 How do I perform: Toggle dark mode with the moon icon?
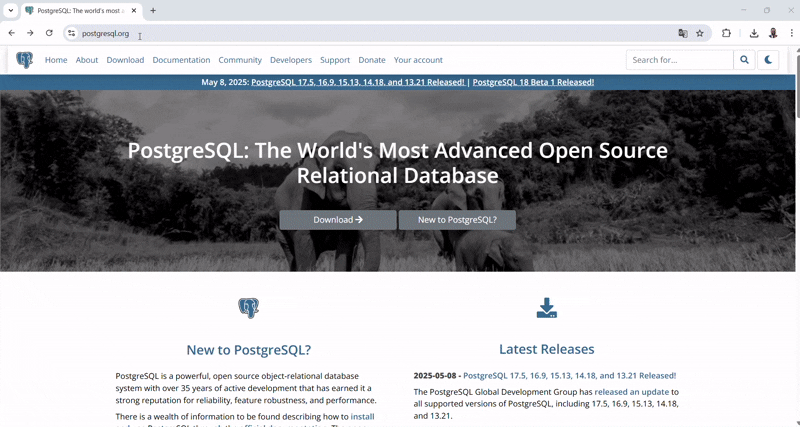pyautogui.click(x=768, y=60)
